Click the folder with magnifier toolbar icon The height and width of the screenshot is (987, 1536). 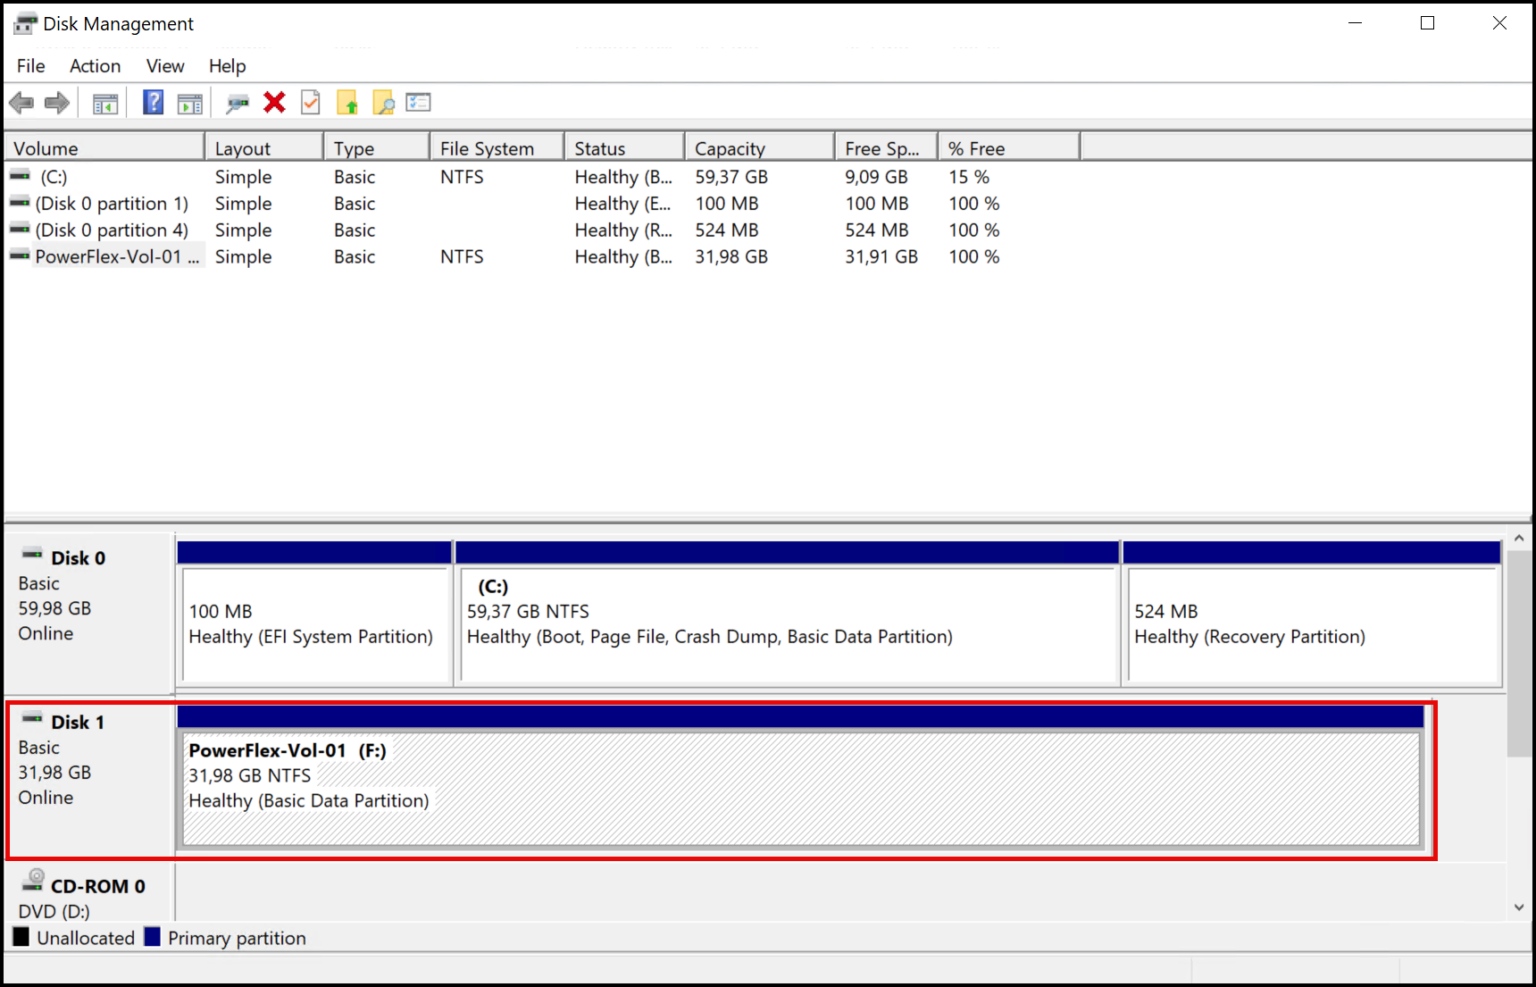(x=383, y=102)
